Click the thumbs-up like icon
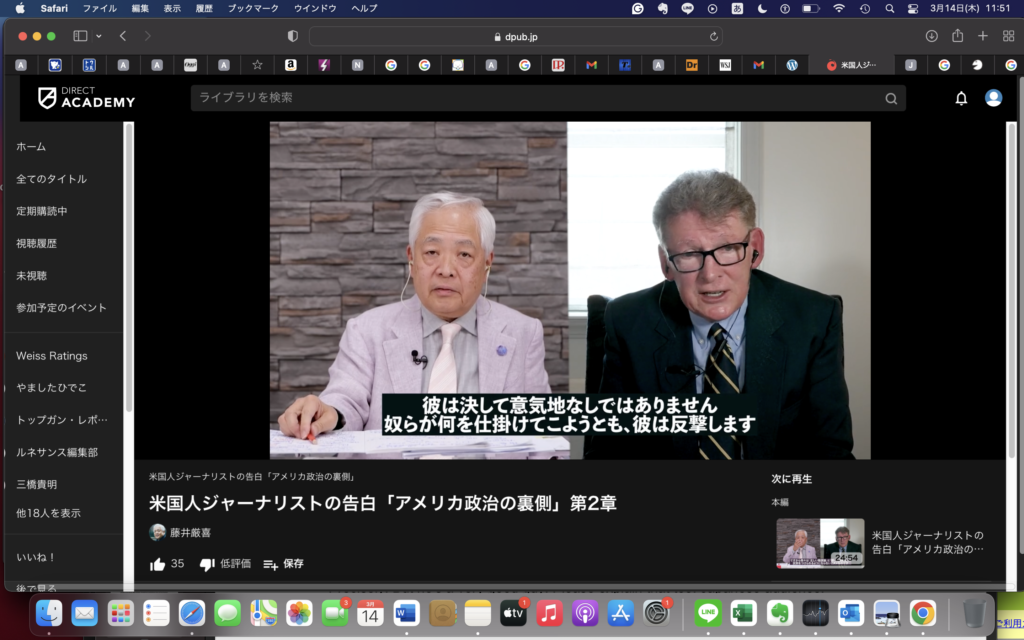Image resolution: width=1024 pixels, height=640 pixels. coord(158,564)
